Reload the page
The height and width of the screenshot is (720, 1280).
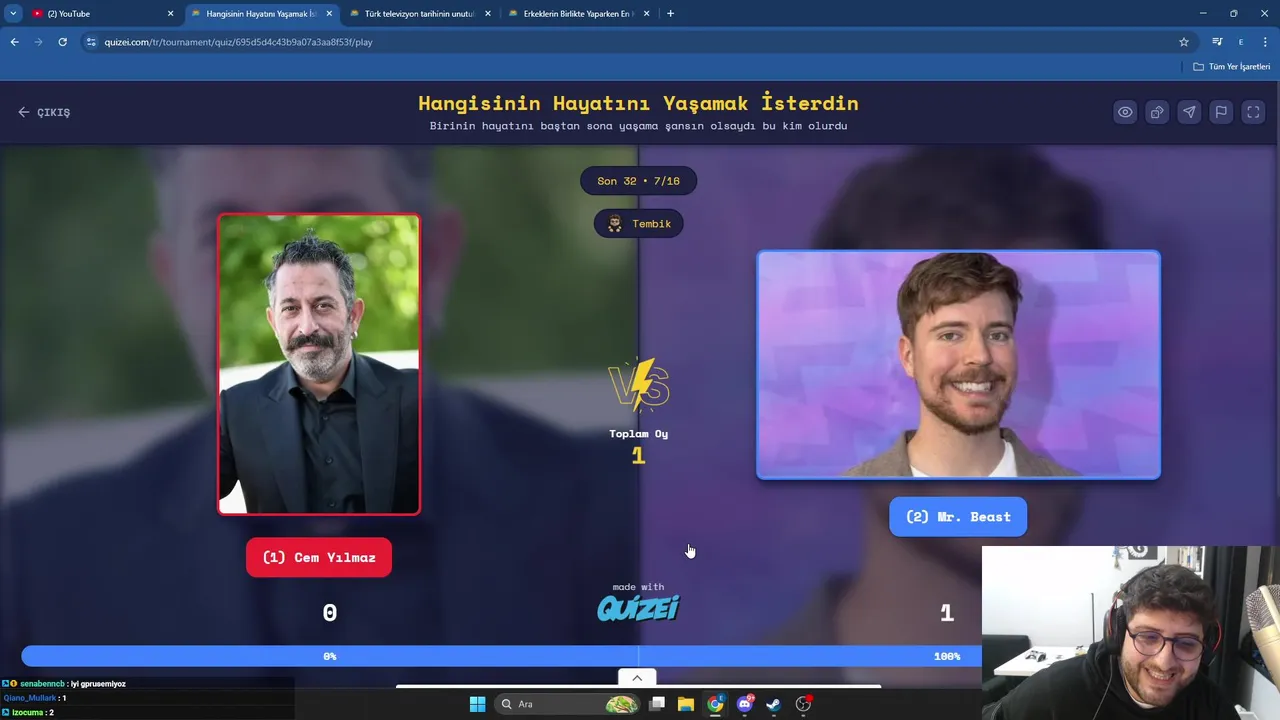tap(62, 42)
